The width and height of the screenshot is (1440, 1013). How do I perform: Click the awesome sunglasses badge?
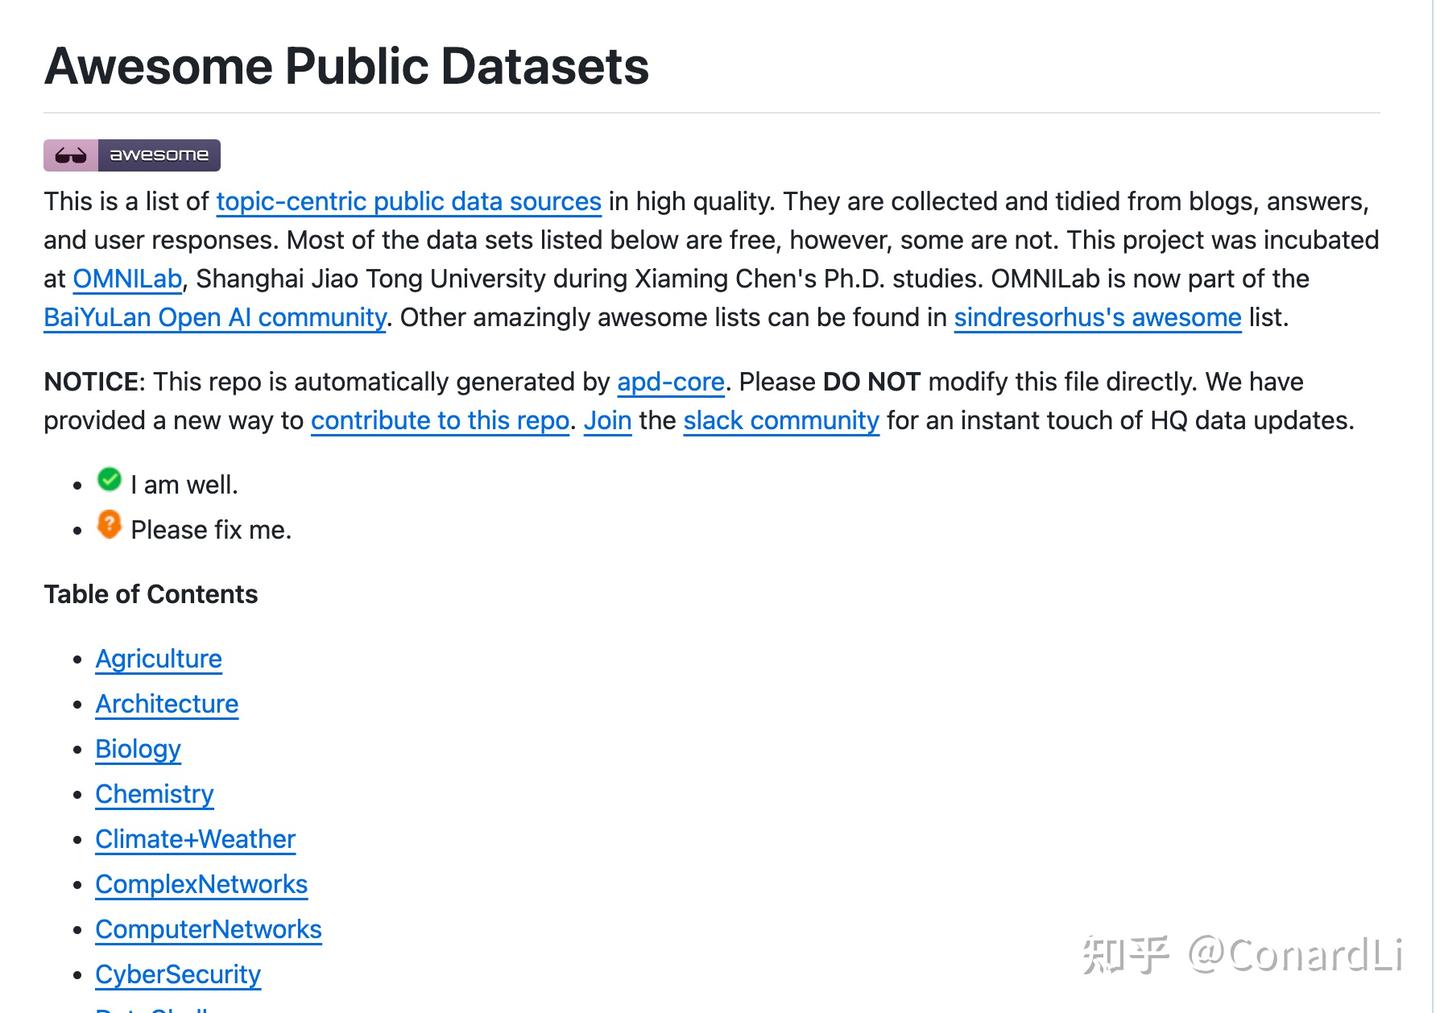[131, 155]
